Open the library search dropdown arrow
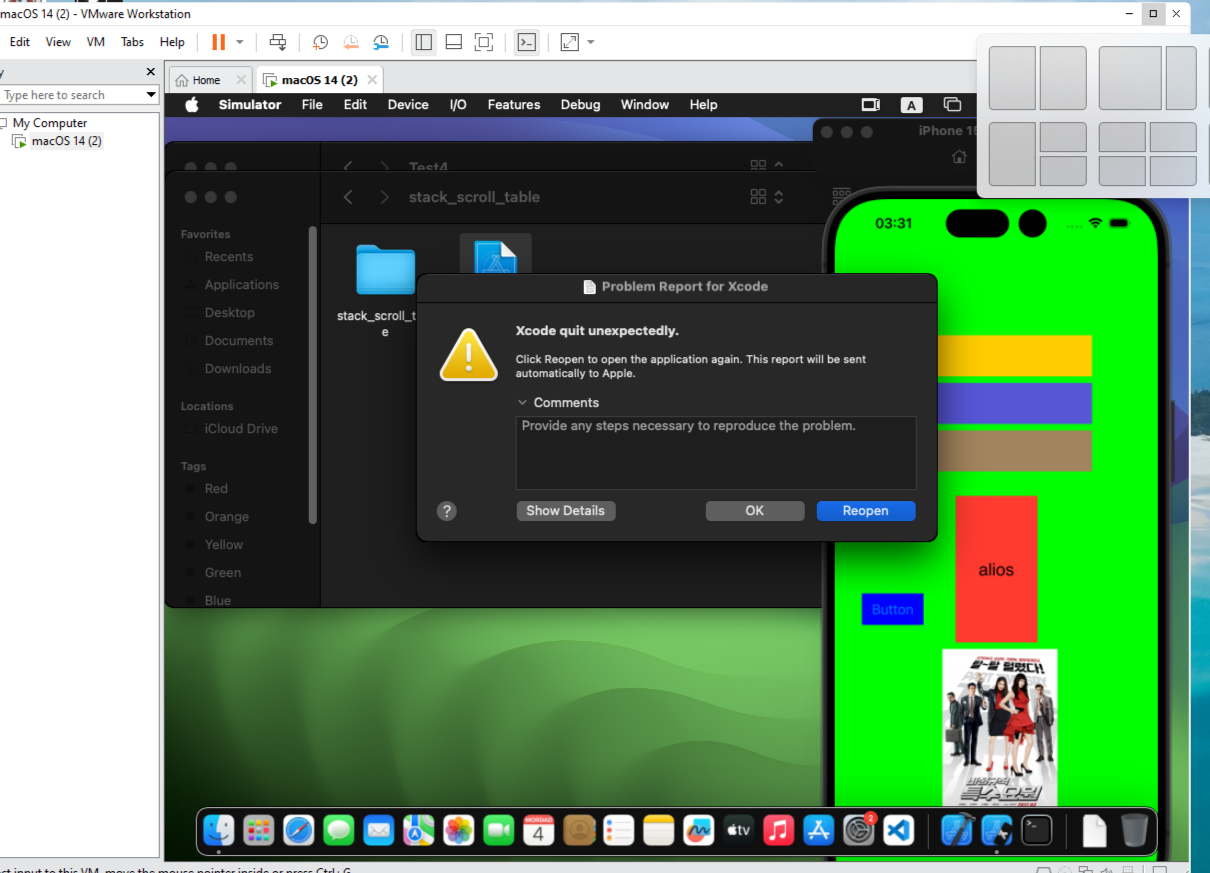The height and width of the screenshot is (873, 1210). tap(151, 95)
